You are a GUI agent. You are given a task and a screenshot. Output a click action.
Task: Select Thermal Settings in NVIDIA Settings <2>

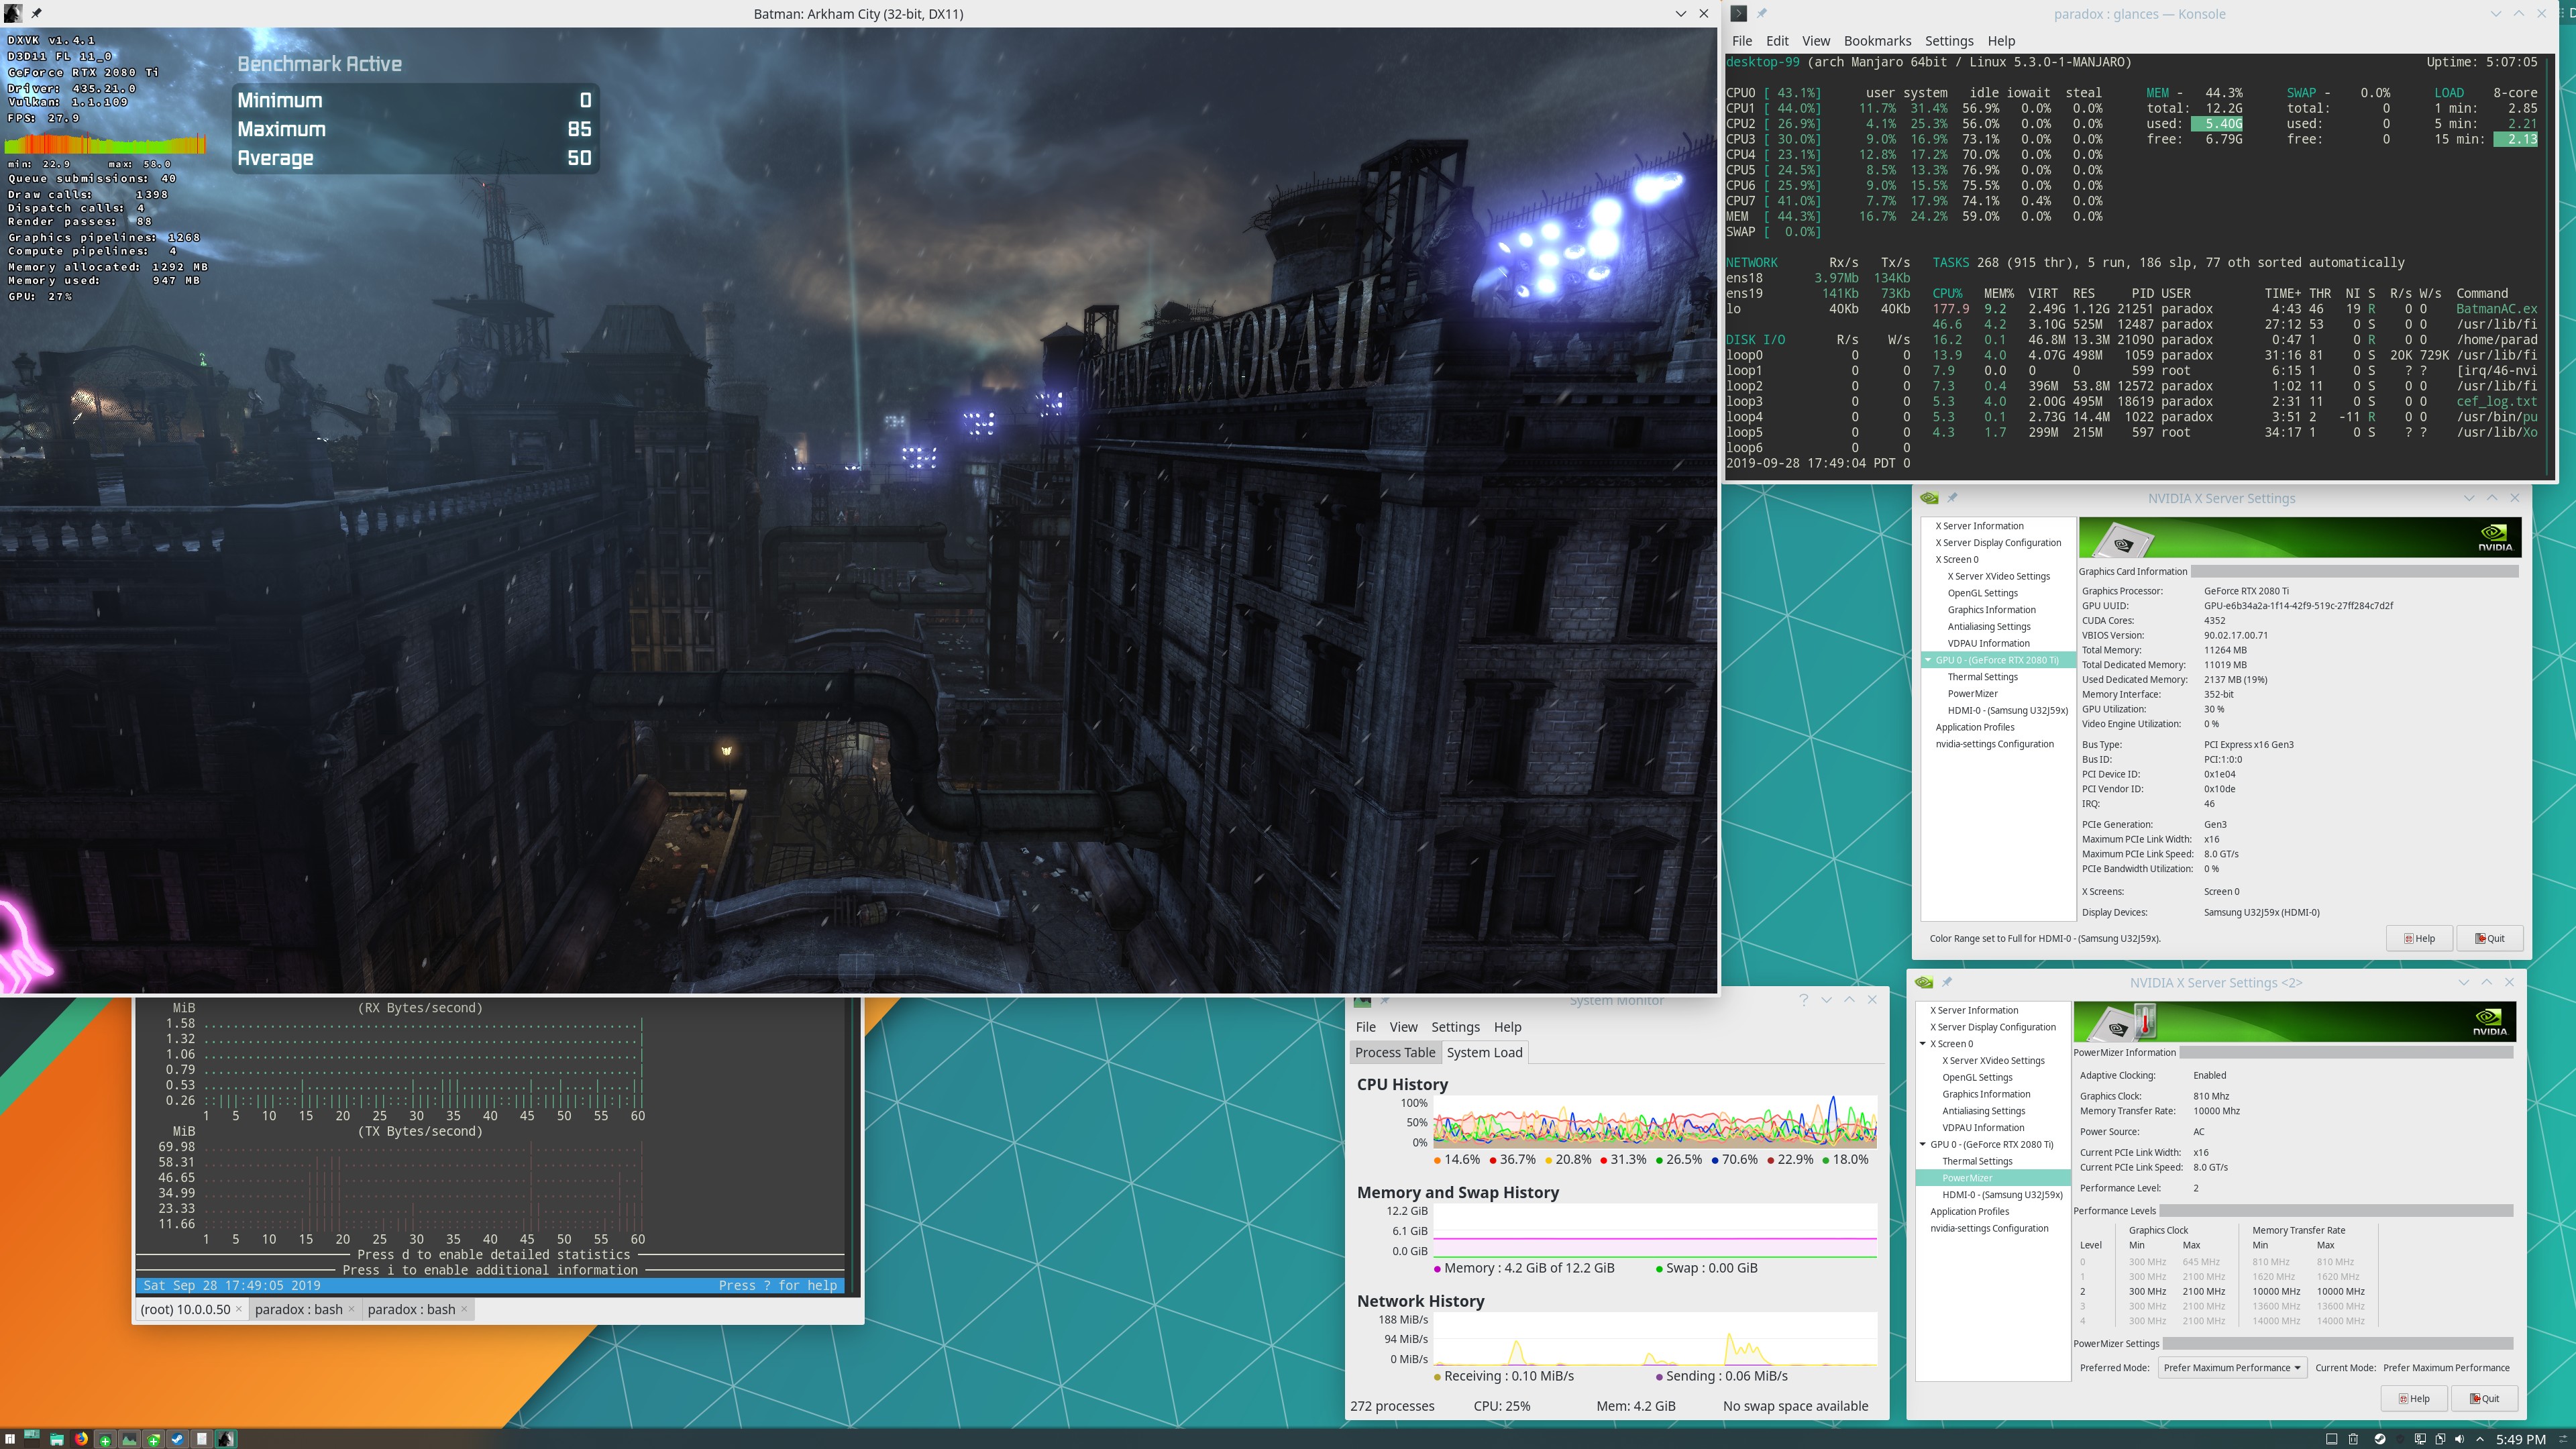pos(1977,1161)
